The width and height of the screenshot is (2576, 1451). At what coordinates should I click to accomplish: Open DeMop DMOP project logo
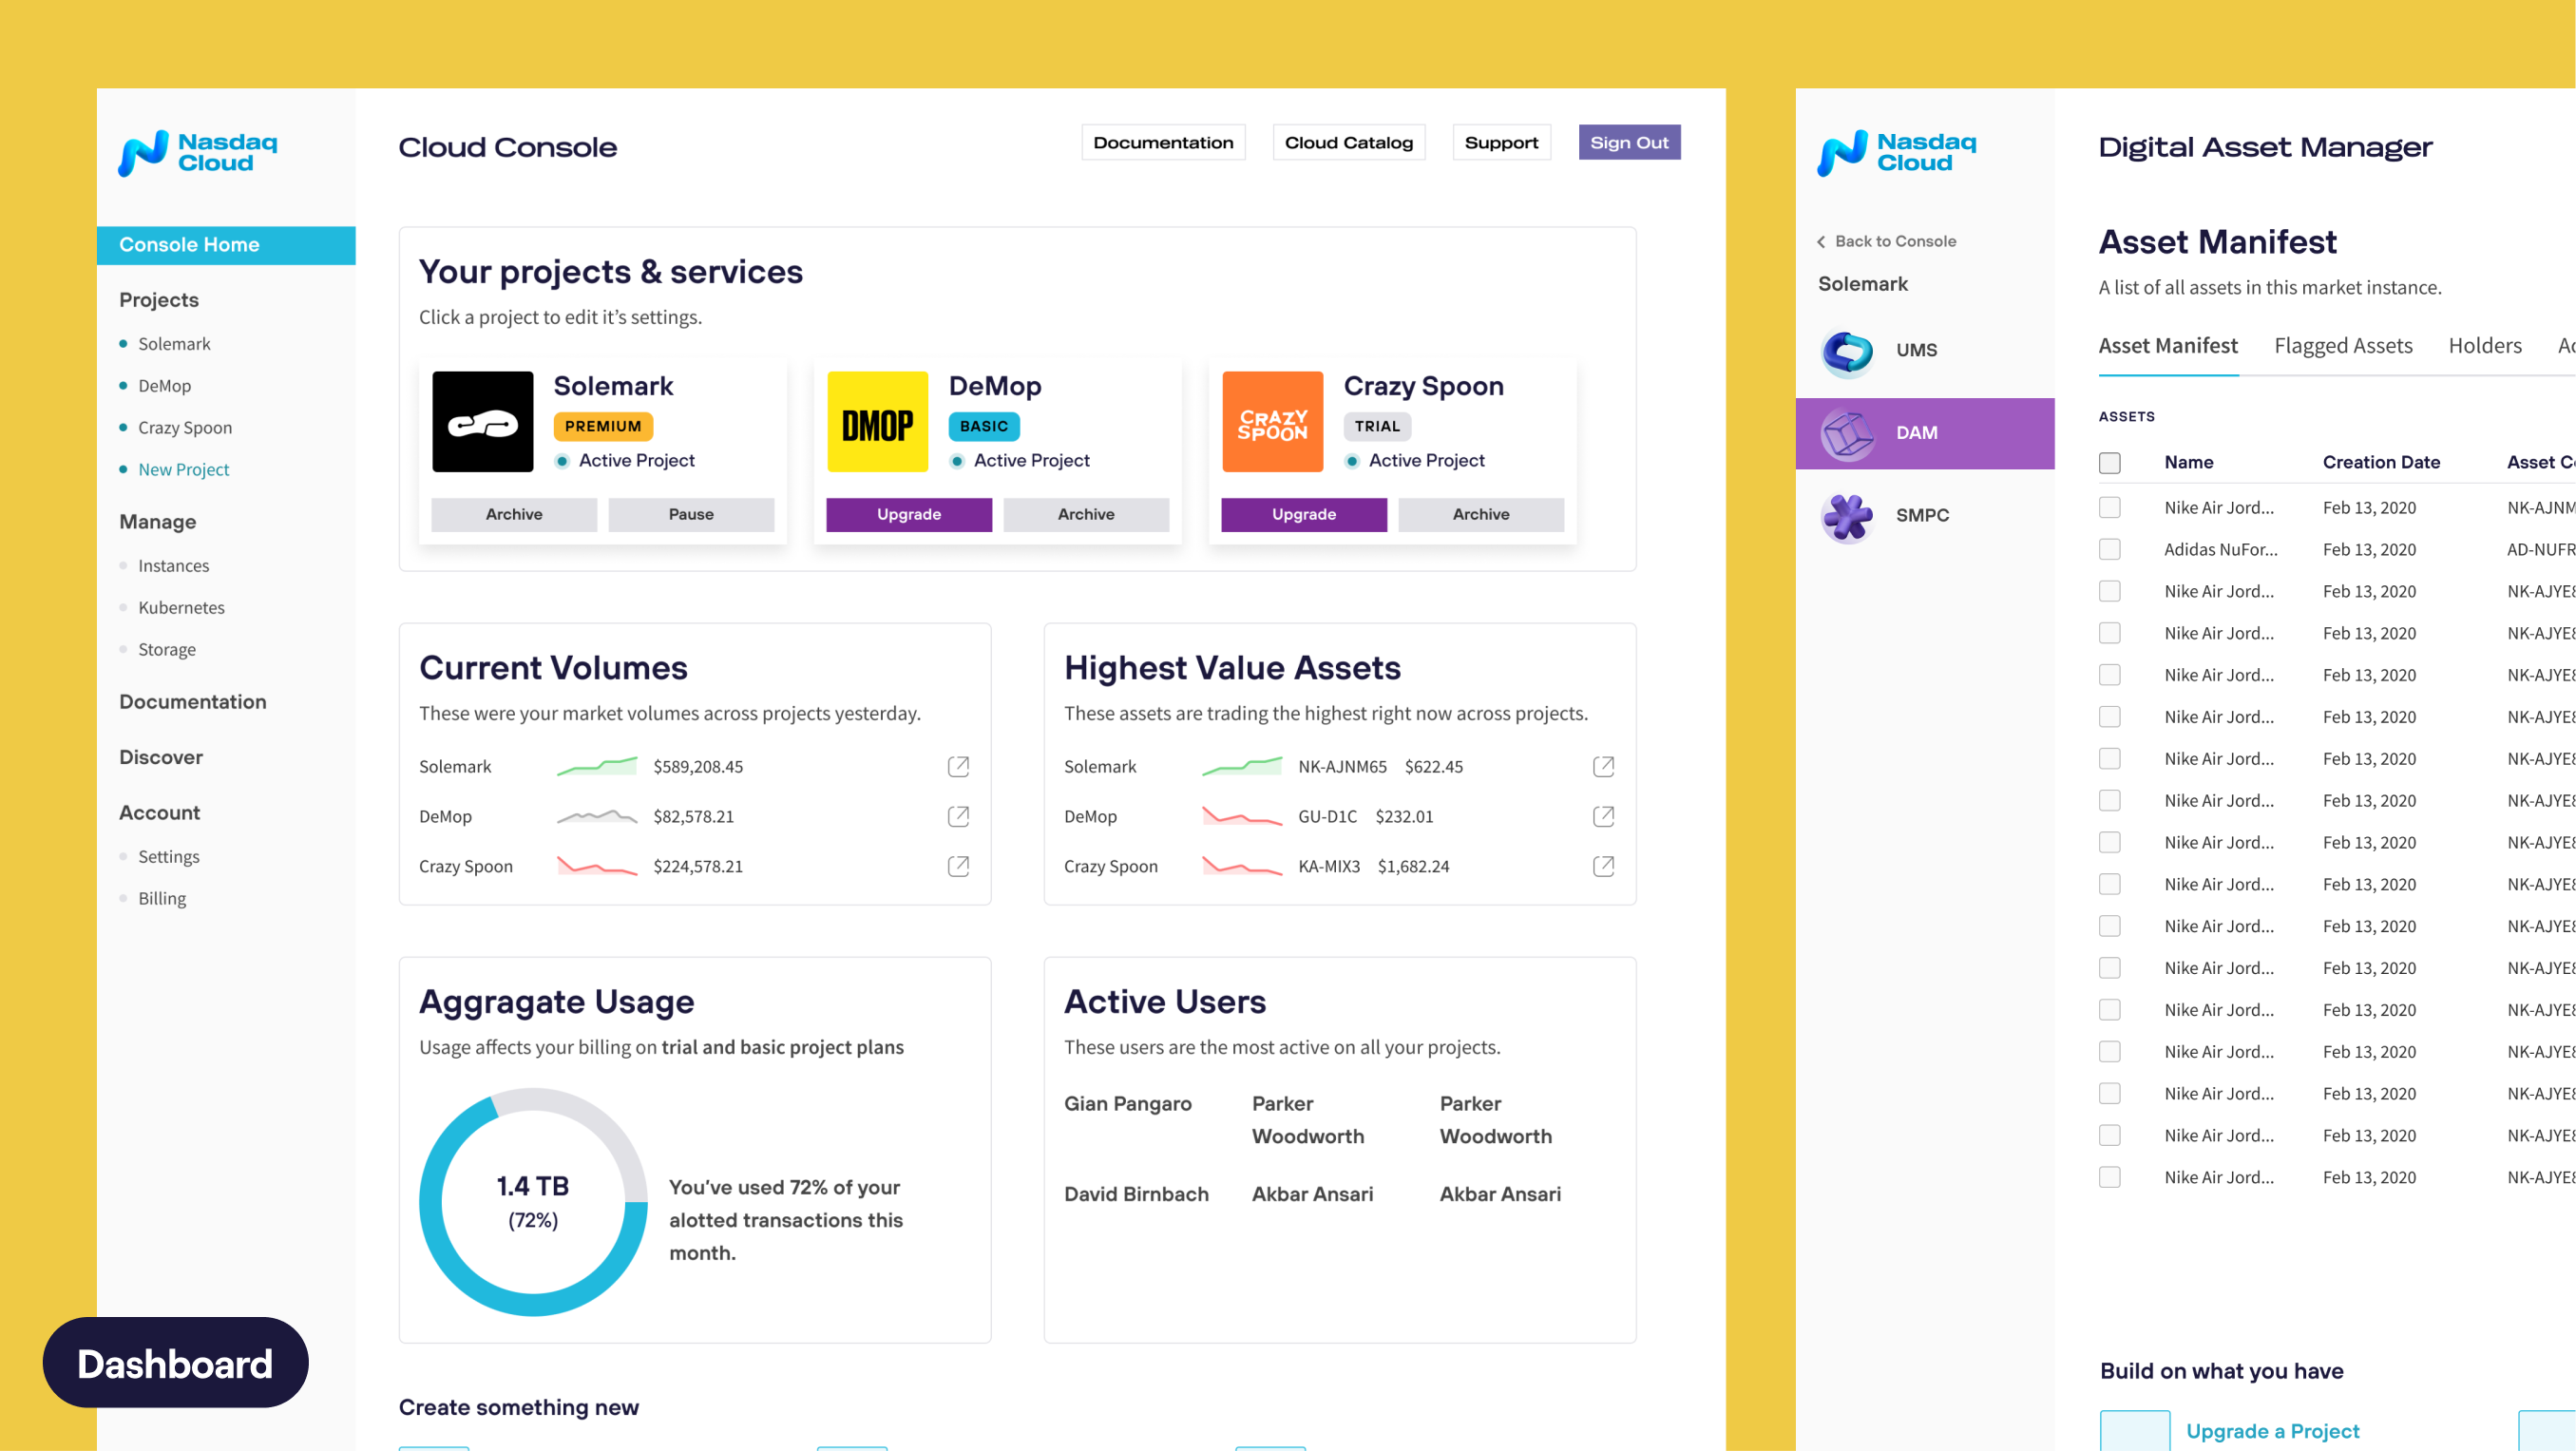[x=877, y=422]
